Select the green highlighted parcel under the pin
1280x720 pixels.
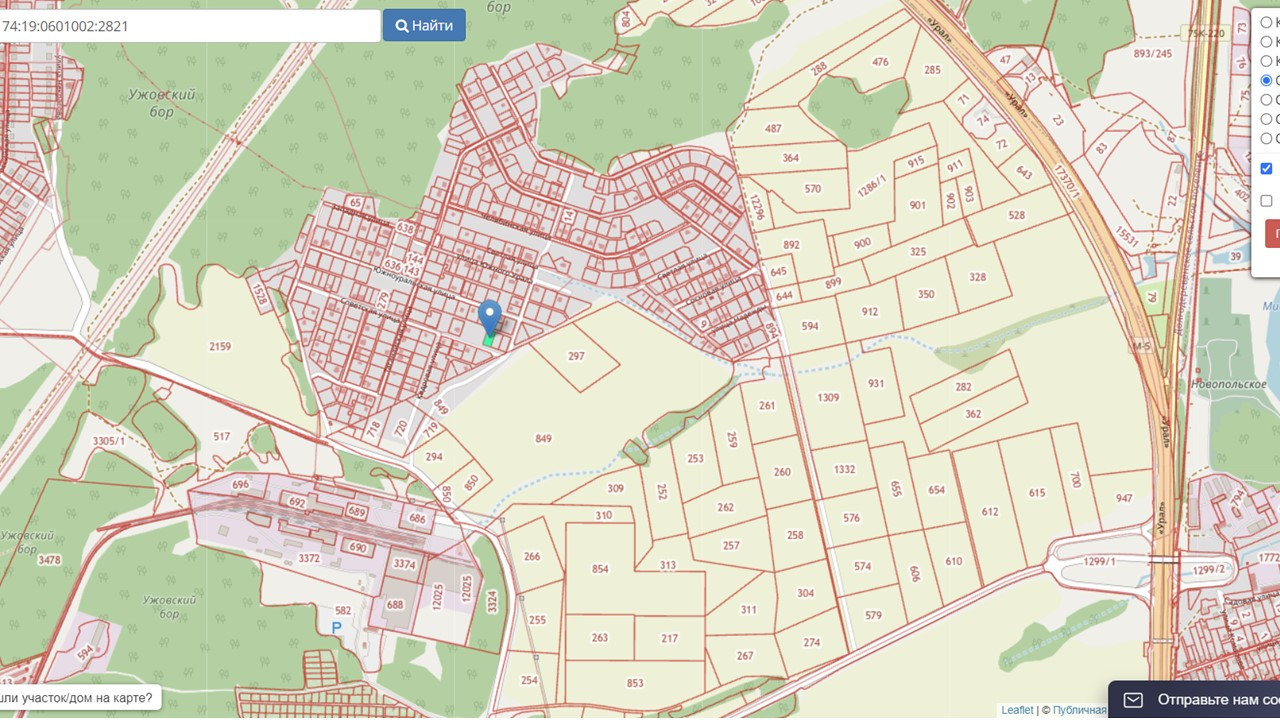(x=488, y=341)
